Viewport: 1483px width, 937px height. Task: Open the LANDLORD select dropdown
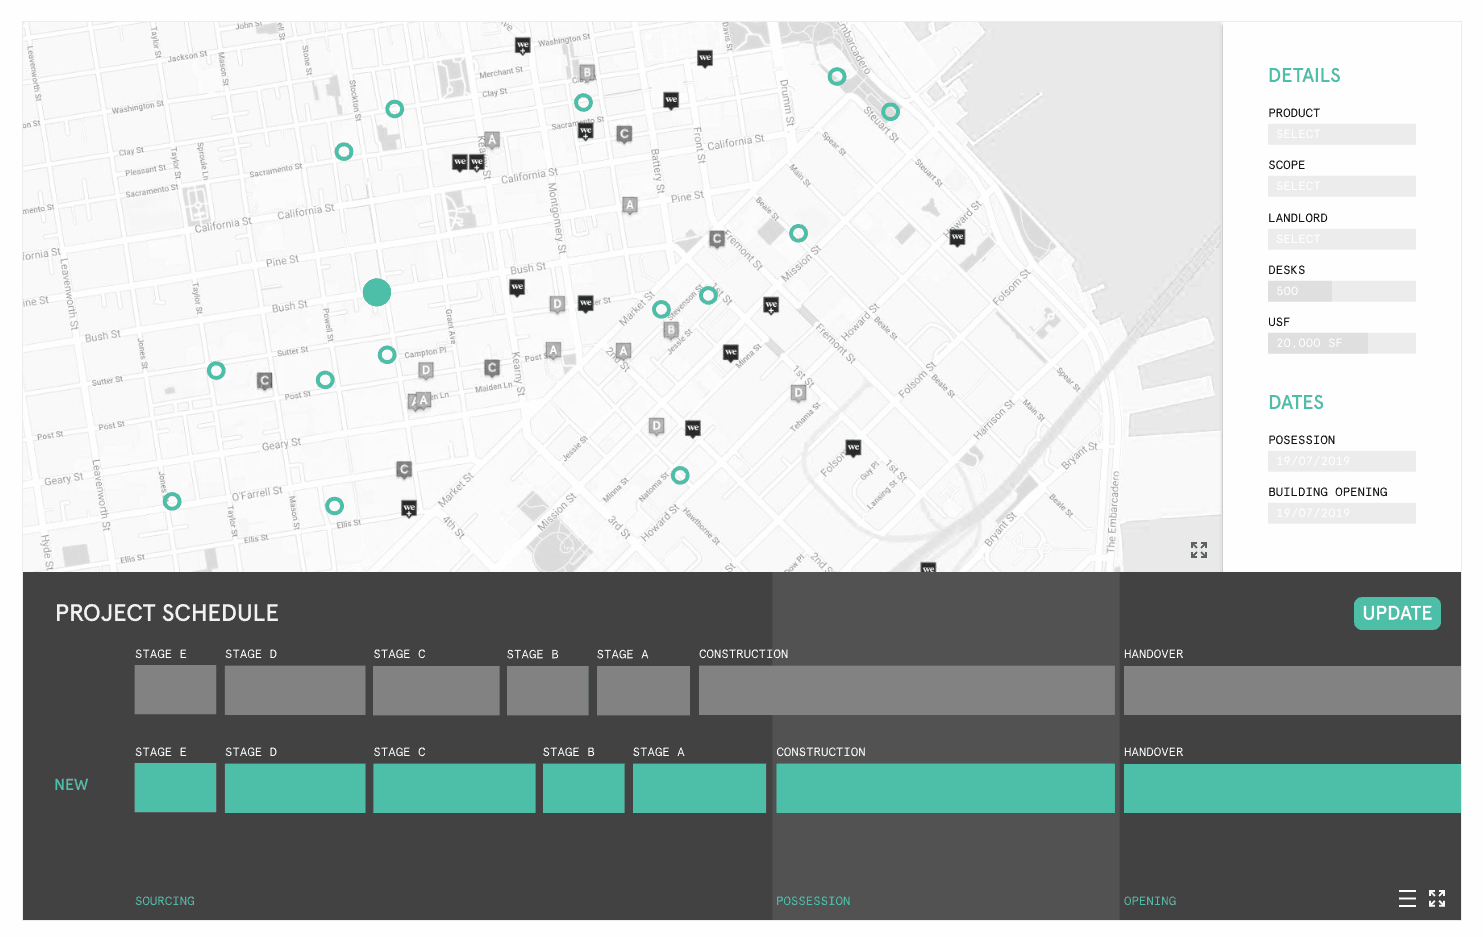(x=1341, y=239)
